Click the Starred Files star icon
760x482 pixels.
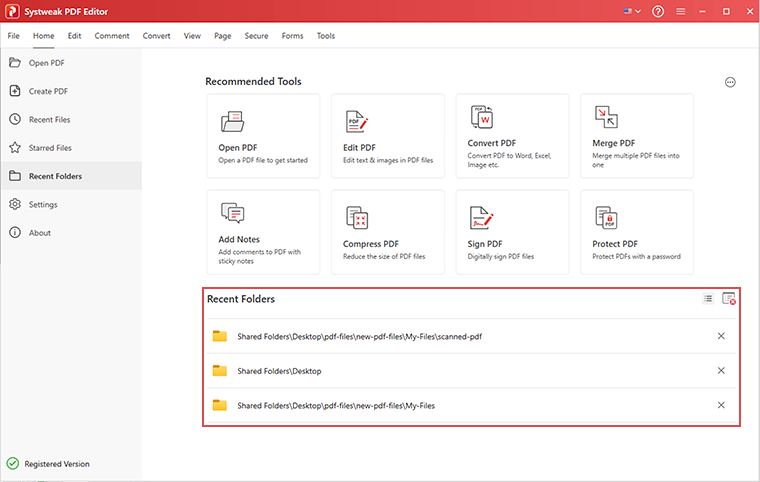[x=15, y=147]
